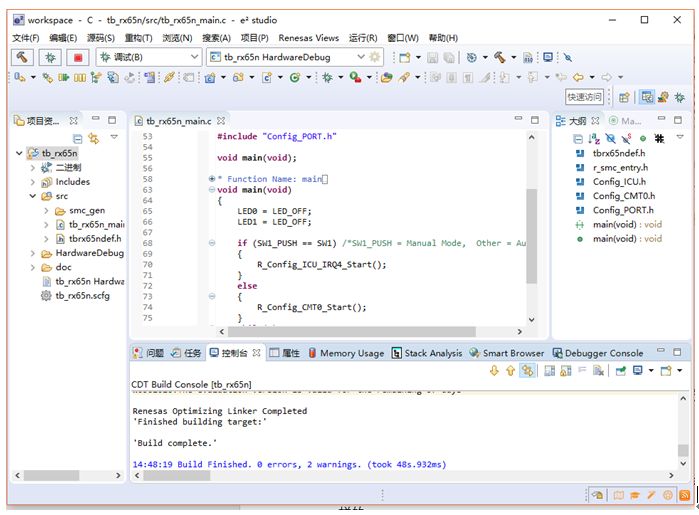
Task: Toggle Link with Editor in project explorer
Action: [94, 138]
